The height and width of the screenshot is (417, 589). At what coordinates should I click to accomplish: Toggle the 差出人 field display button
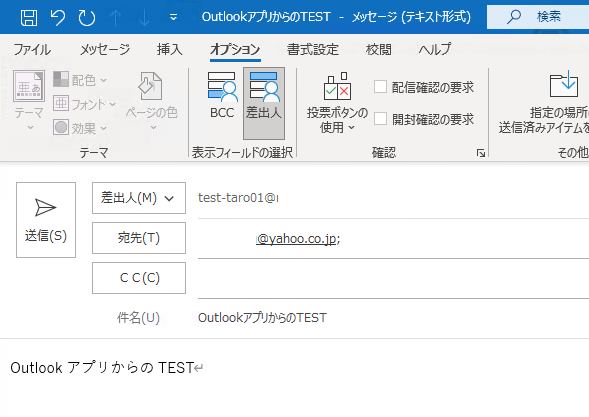264,103
